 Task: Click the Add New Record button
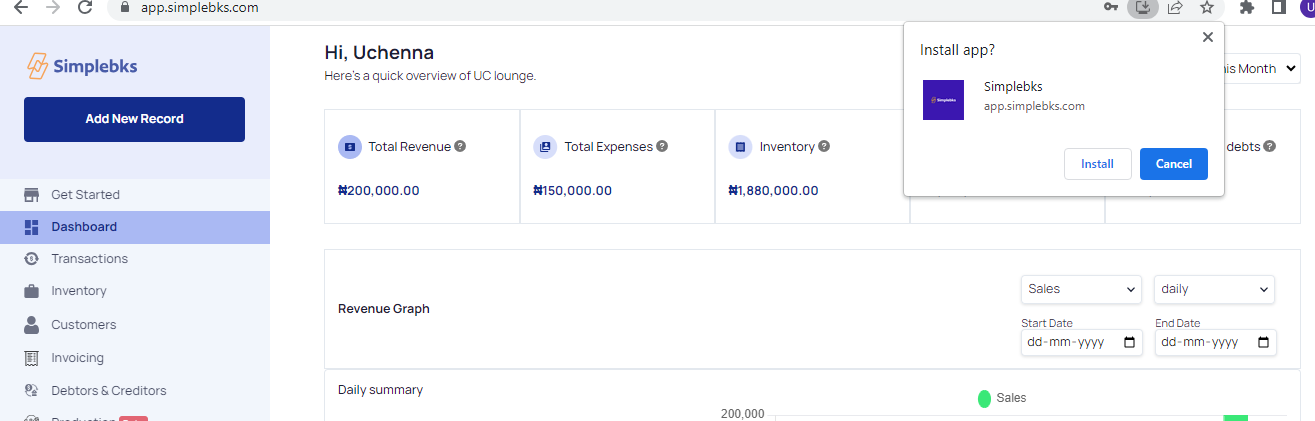click(134, 119)
